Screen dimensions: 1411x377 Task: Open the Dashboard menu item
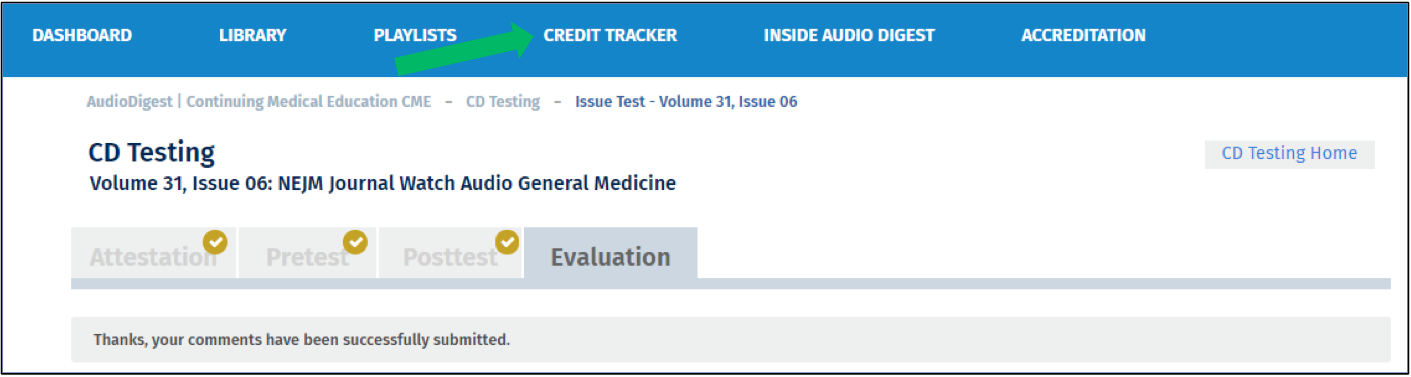(82, 35)
